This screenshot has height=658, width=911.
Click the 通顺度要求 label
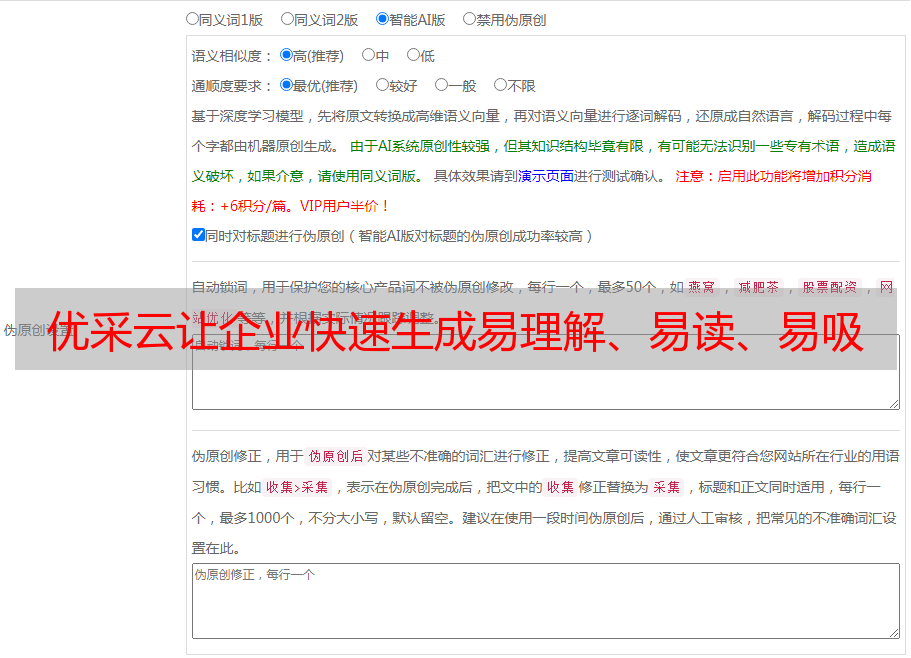(x=232, y=86)
